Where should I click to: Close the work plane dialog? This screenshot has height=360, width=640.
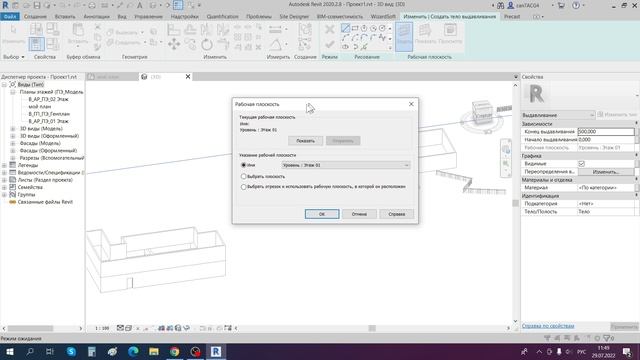pyautogui.click(x=411, y=104)
